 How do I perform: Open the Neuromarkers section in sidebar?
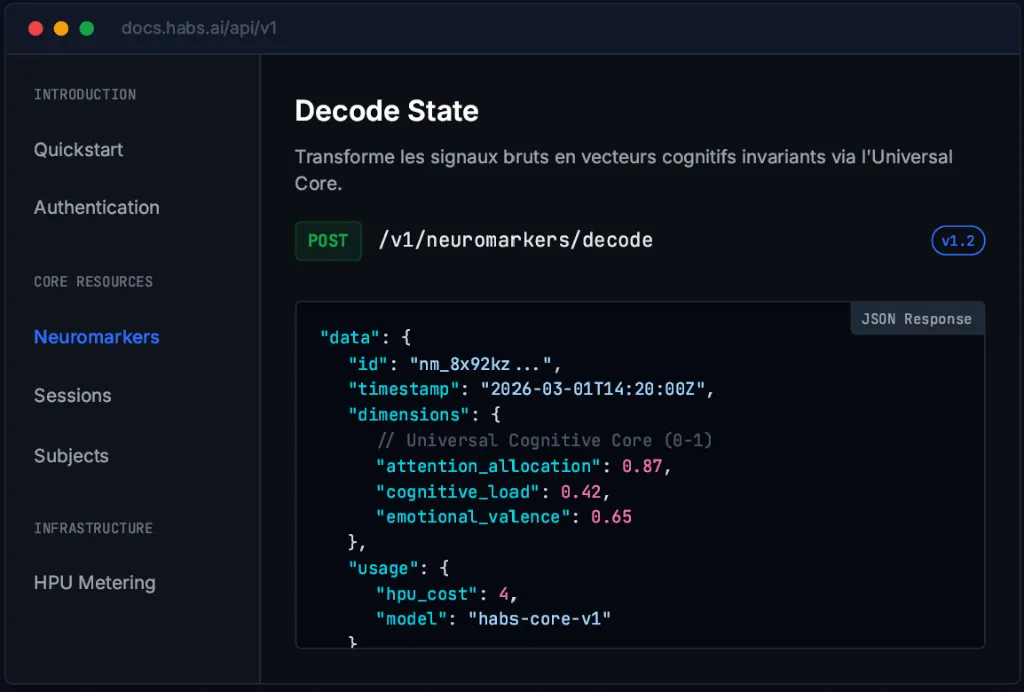(x=96, y=337)
